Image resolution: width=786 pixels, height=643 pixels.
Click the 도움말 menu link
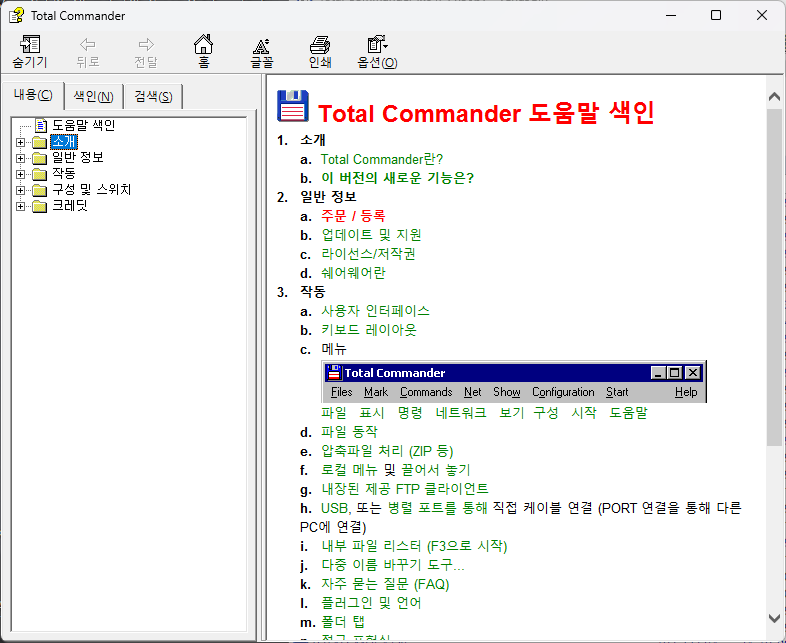pos(629,413)
